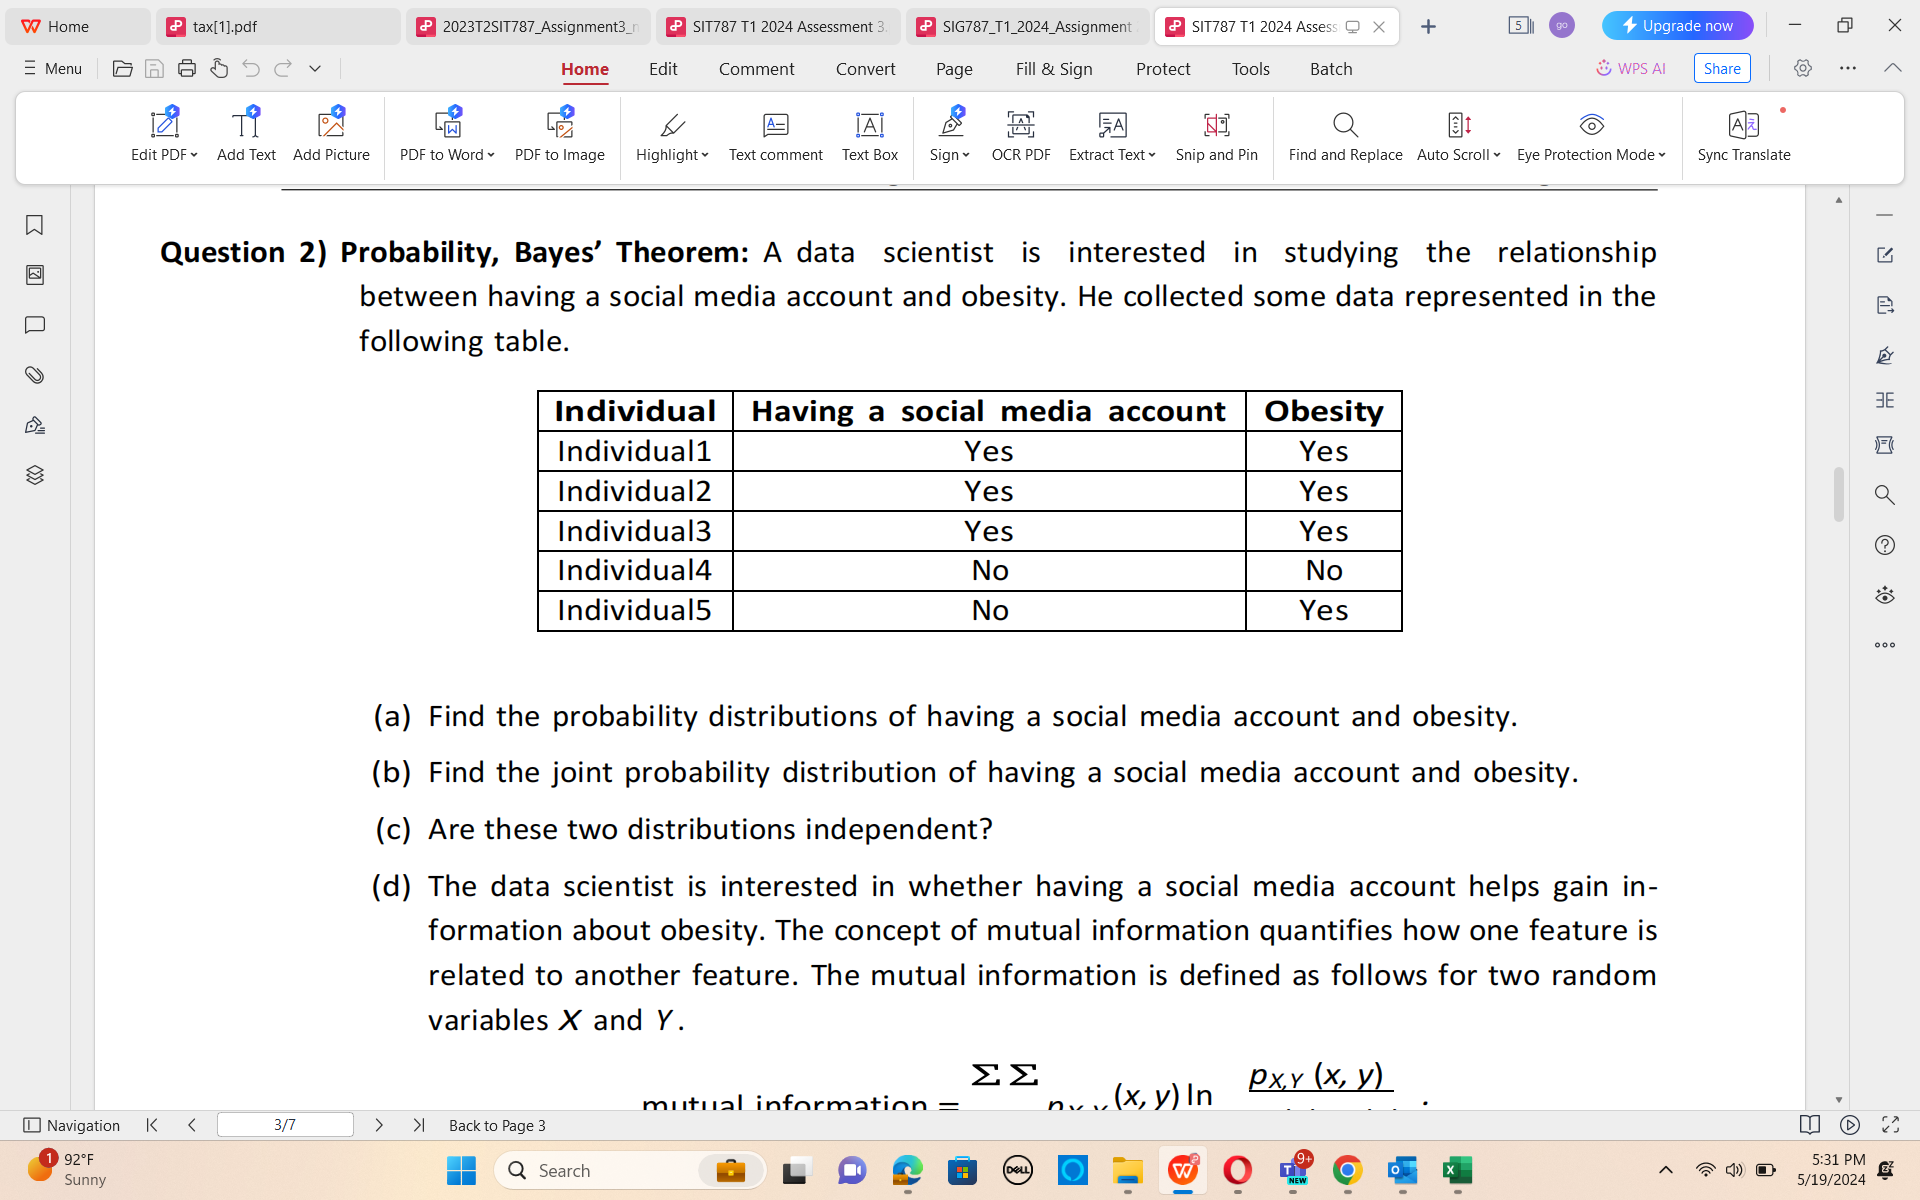This screenshot has width=1920, height=1200.
Task: Open the OCR PDF tool
Action: tap(1019, 135)
